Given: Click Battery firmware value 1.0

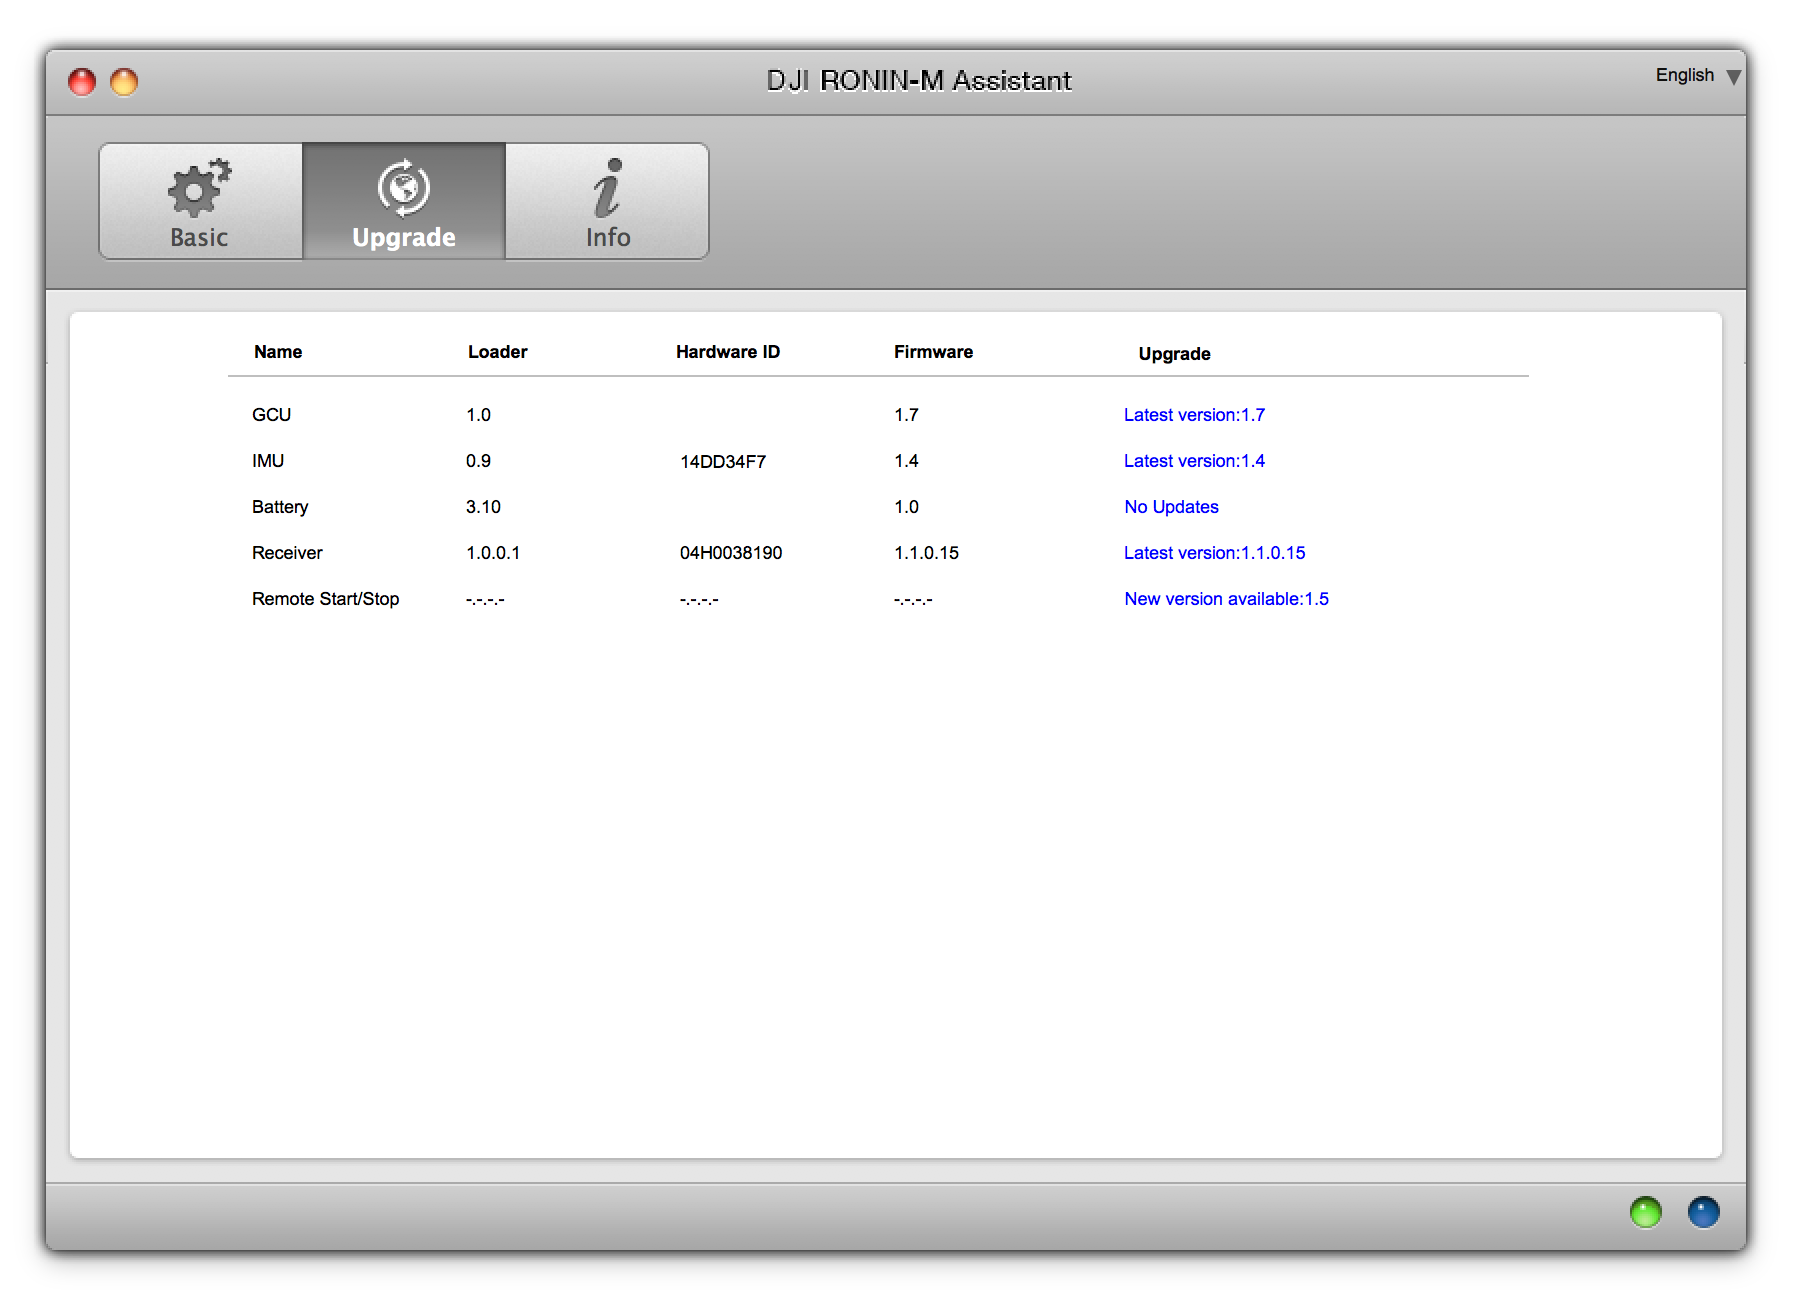Looking at the screenshot, I should coord(906,507).
